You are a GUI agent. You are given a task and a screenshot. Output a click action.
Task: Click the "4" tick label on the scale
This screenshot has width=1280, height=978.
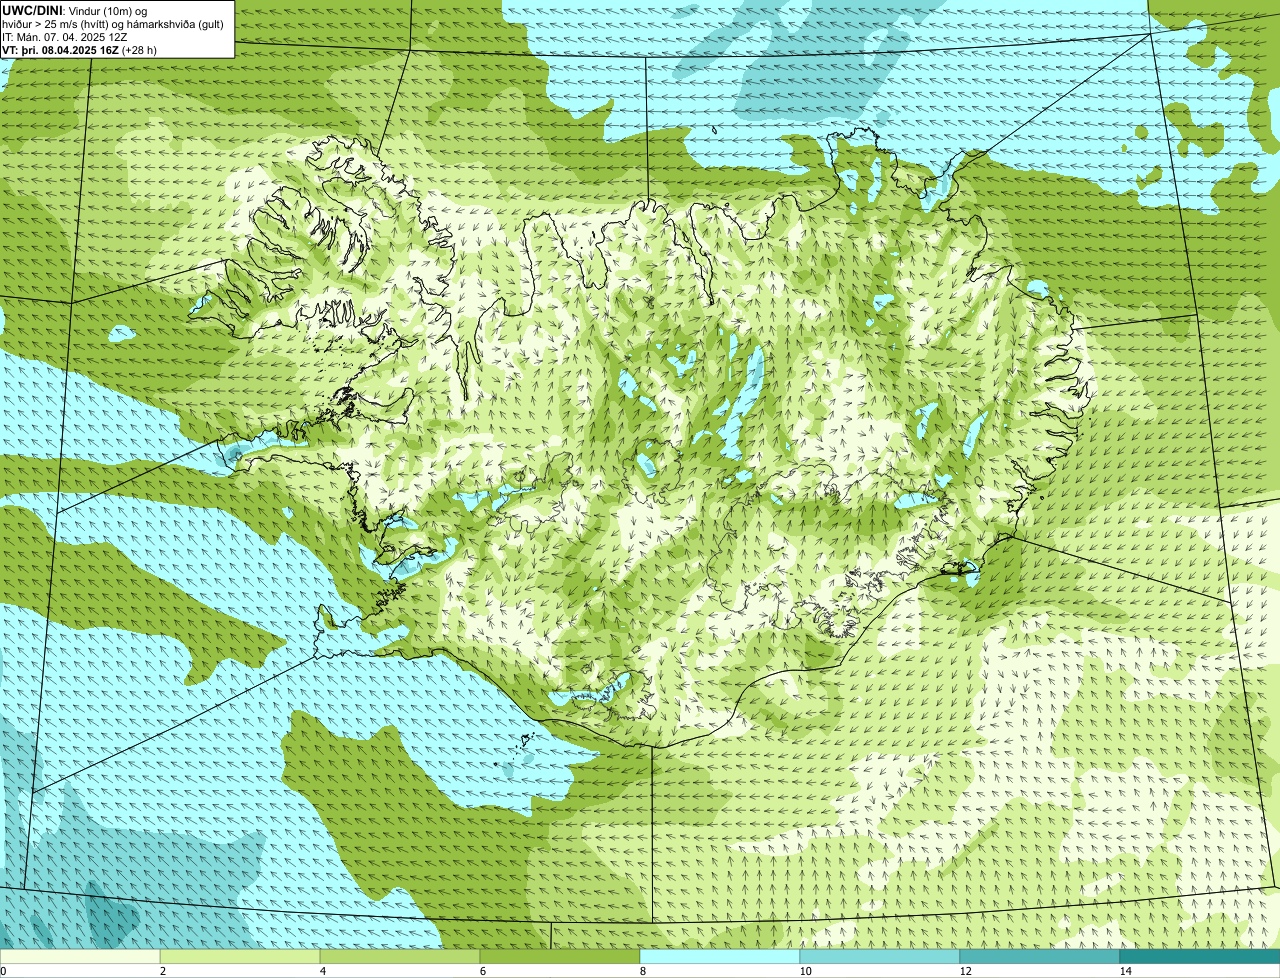(322, 971)
